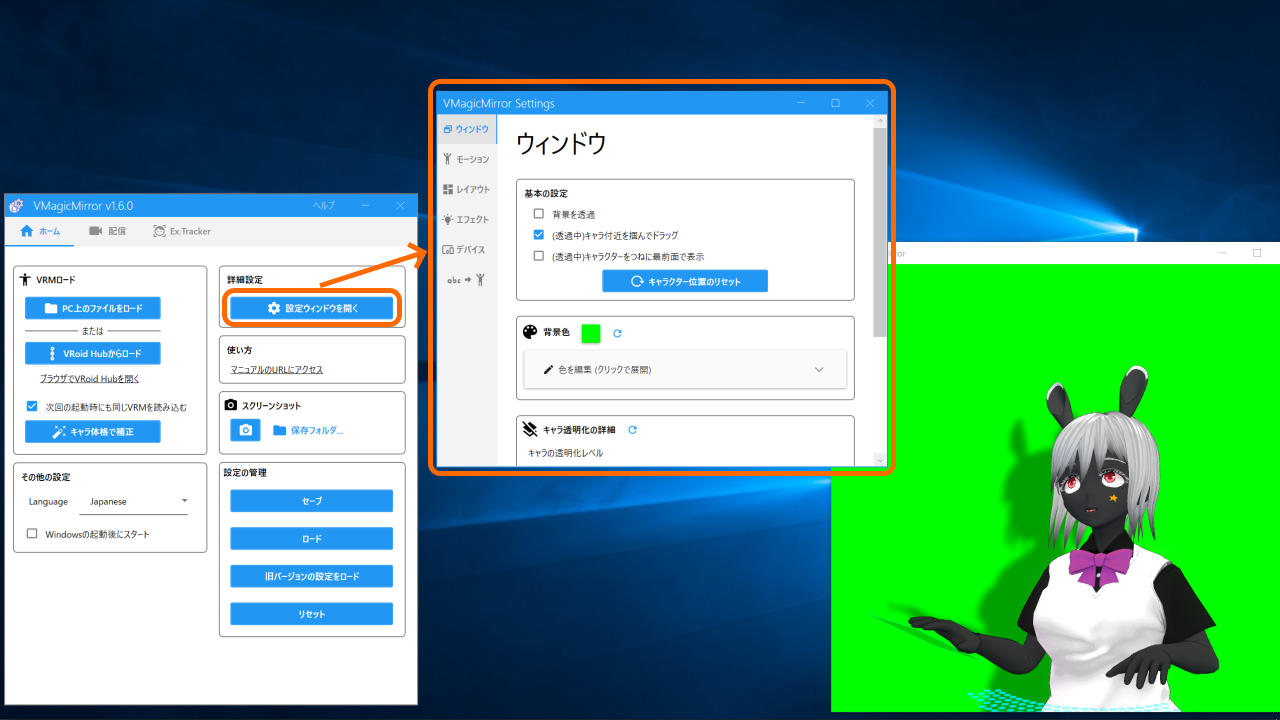Uncheck (透過中)キャラ付近を掴んでドラッグ

(x=539, y=235)
